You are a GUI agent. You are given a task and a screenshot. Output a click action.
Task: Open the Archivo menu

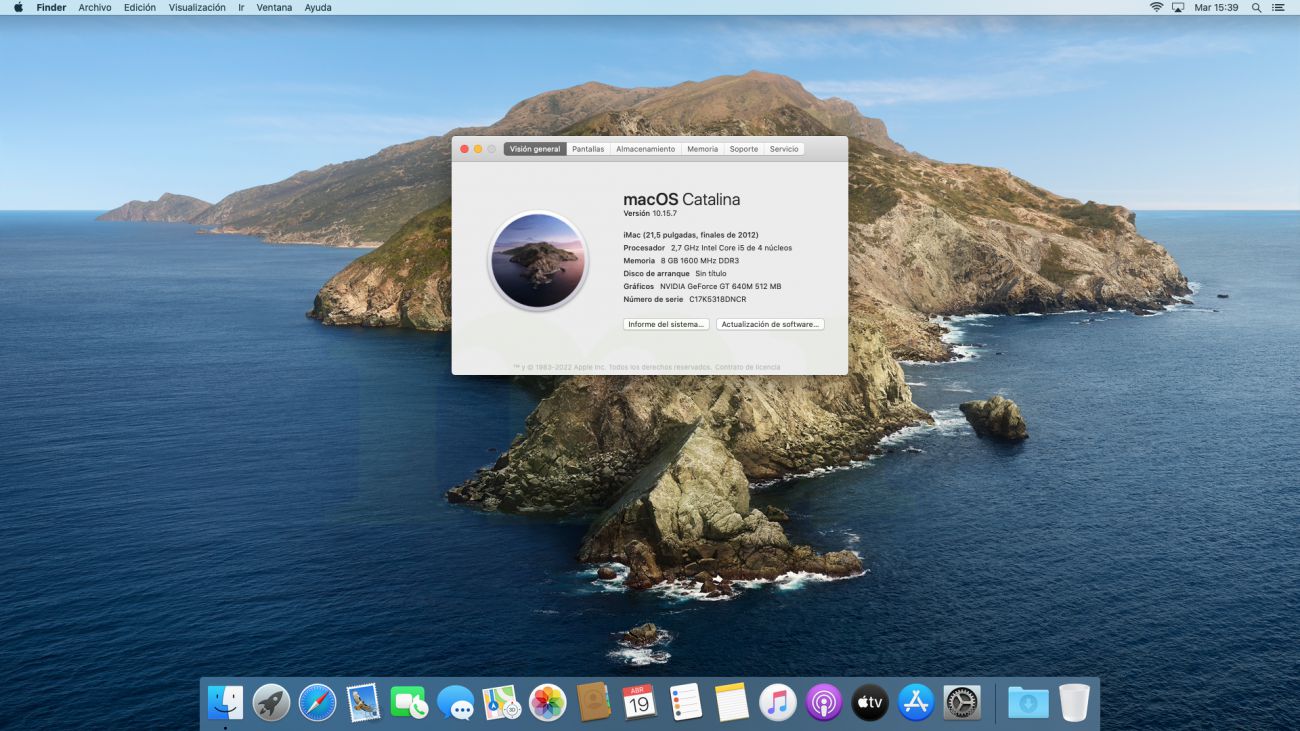coord(95,7)
